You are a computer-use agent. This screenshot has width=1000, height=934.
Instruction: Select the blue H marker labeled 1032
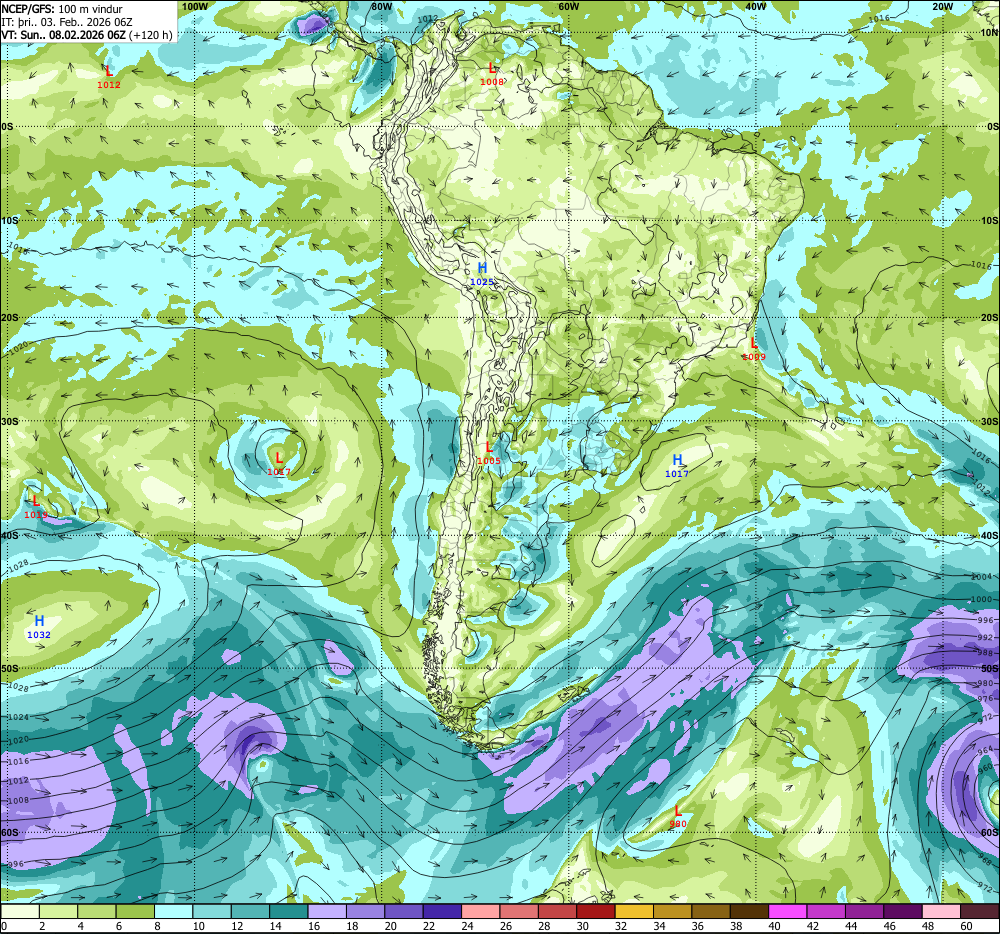click(x=39, y=621)
